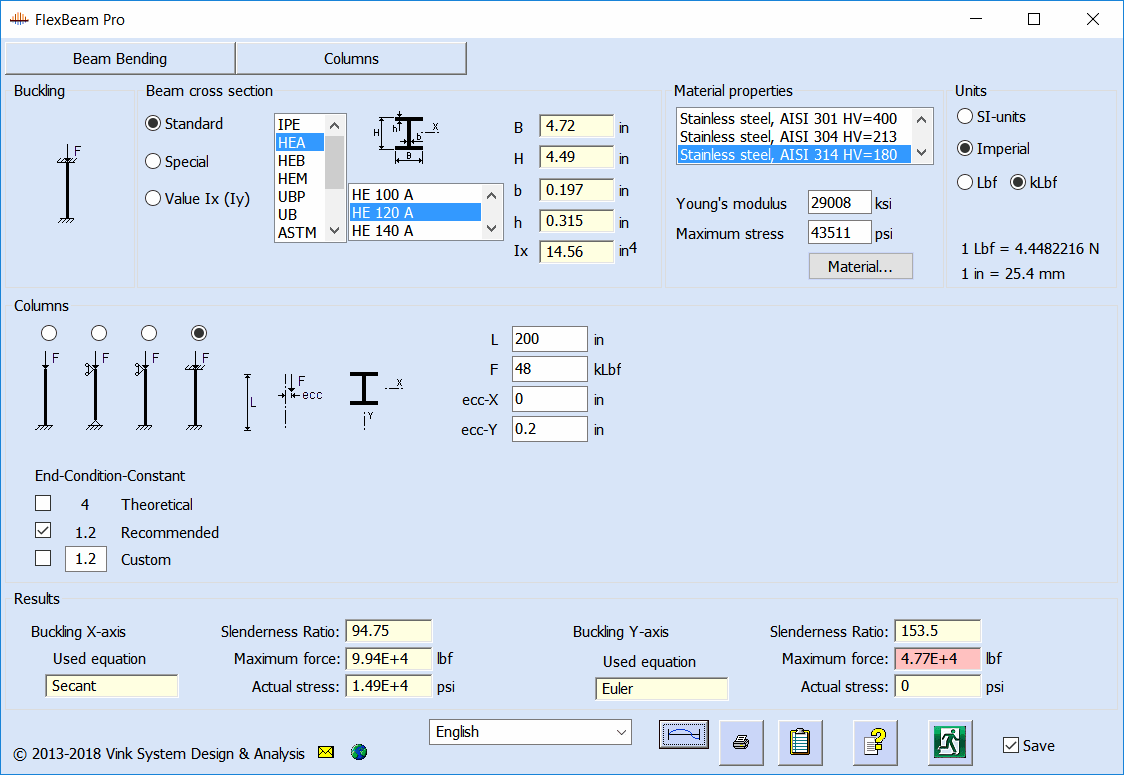Select the third column type radio button
The height and width of the screenshot is (775, 1124).
148,333
